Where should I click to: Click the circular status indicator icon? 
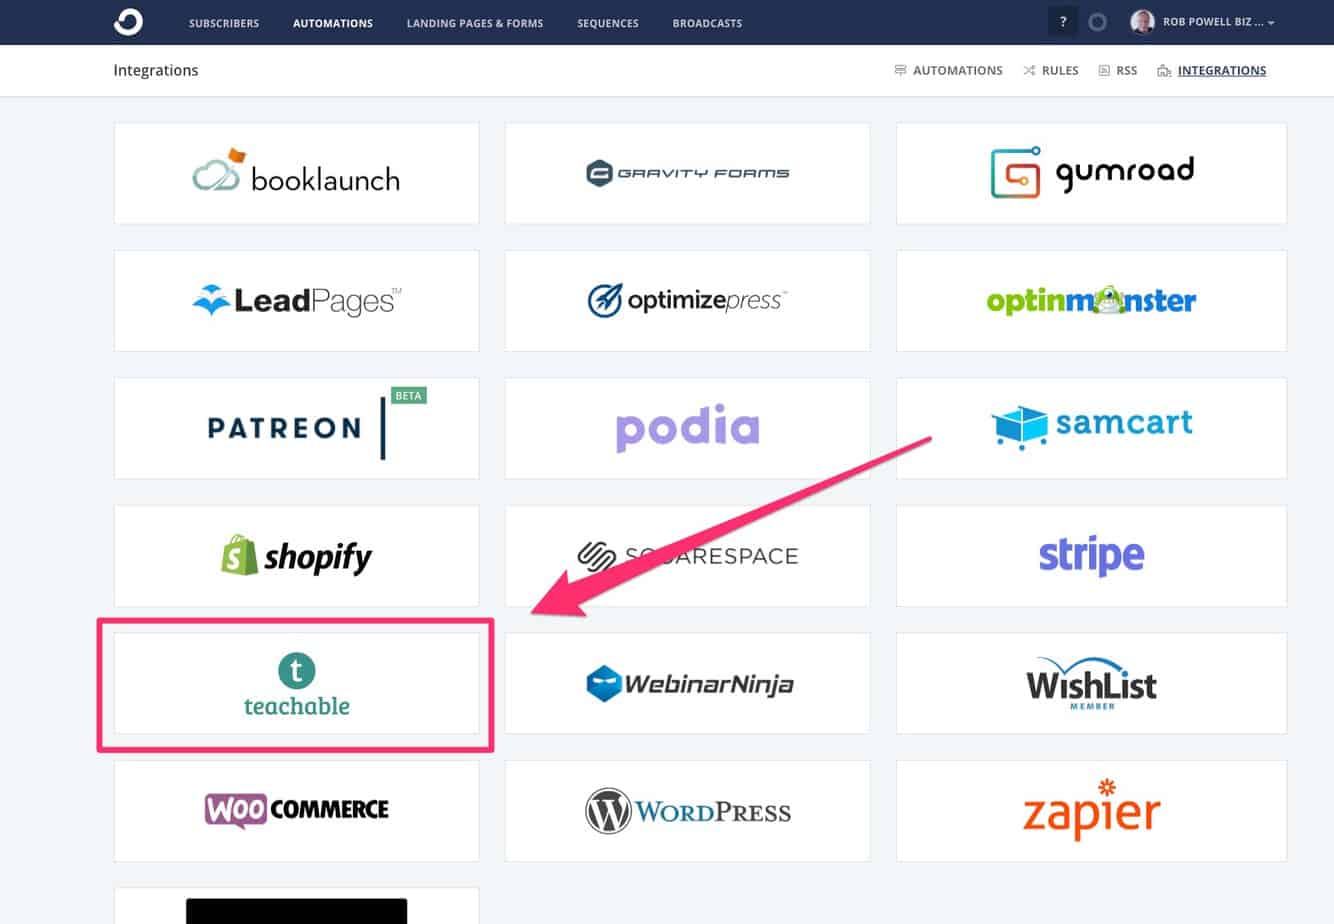(1098, 22)
